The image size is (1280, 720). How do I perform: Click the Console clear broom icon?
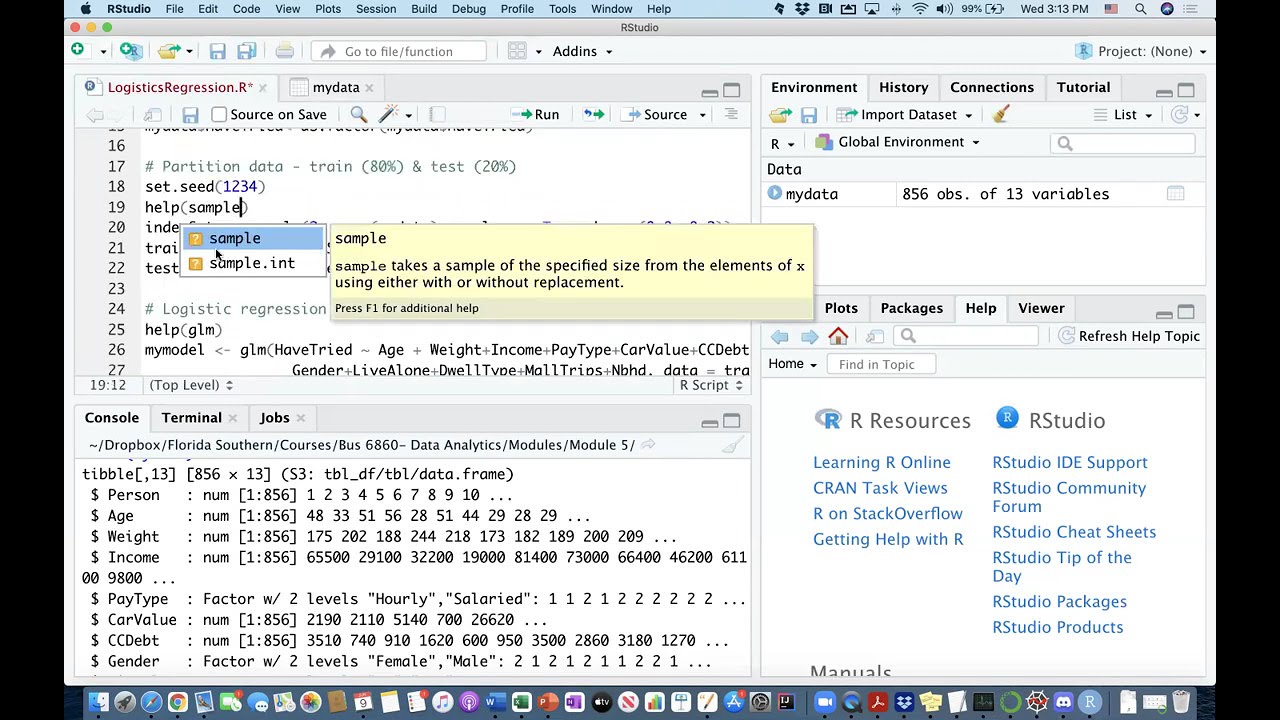click(732, 445)
